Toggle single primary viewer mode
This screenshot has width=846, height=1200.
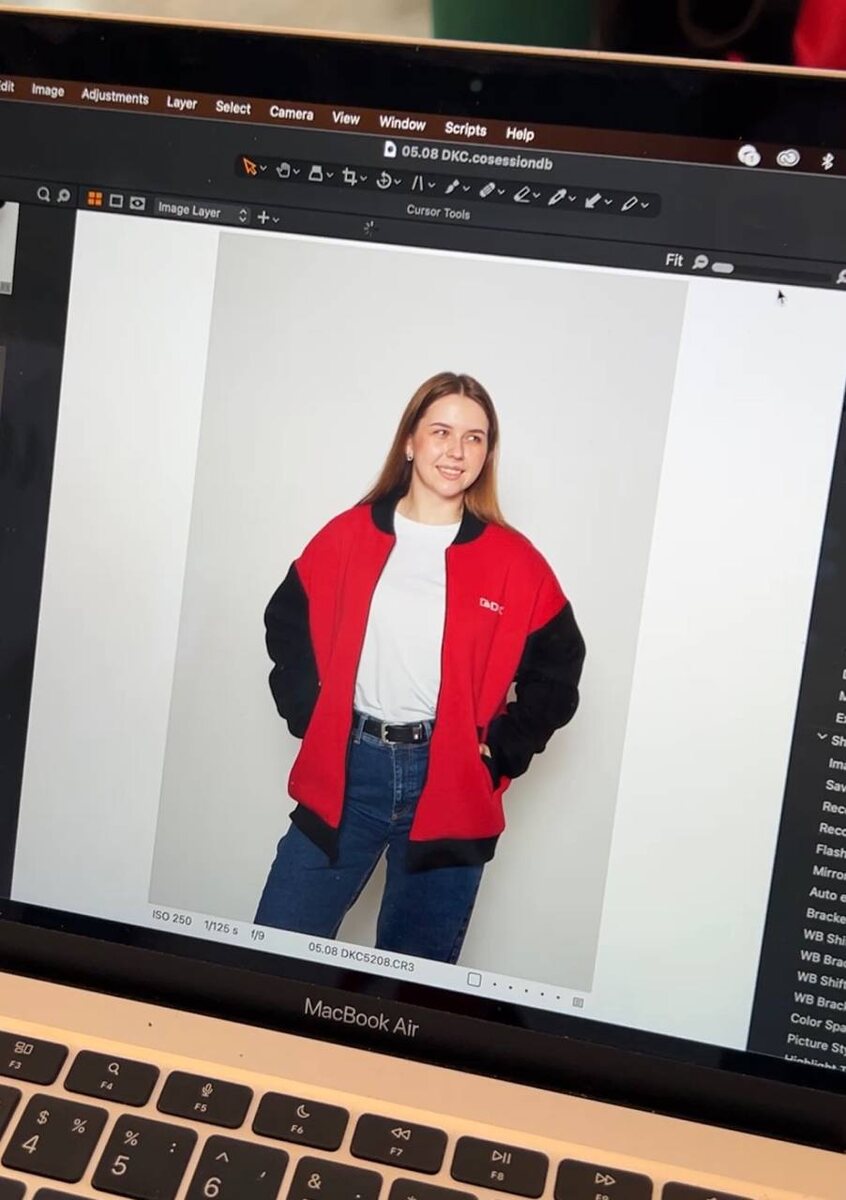click(116, 201)
